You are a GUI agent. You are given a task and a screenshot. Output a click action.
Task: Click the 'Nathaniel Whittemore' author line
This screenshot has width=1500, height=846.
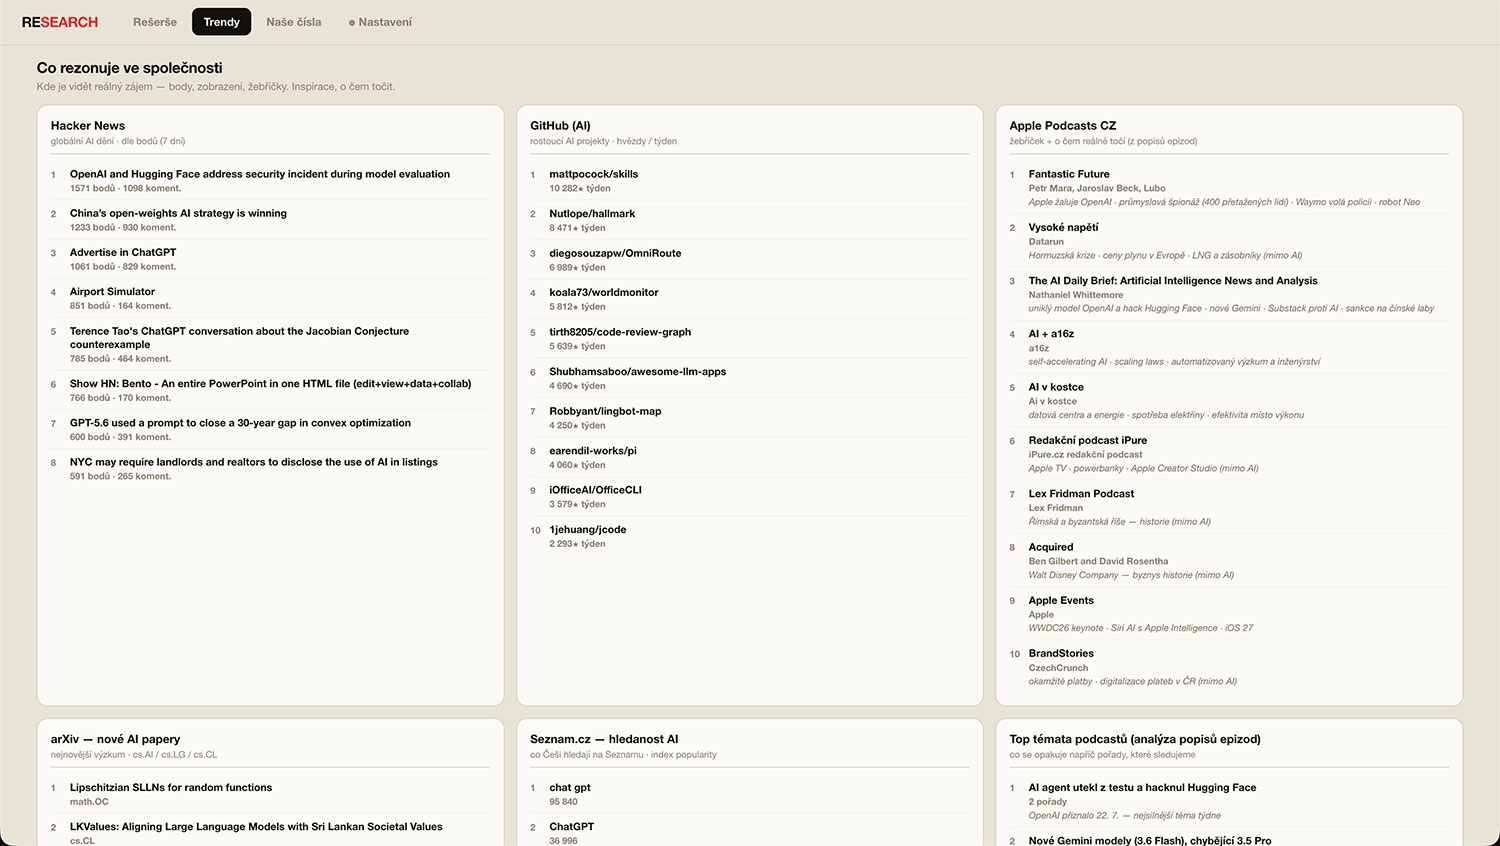[x=1076, y=295]
